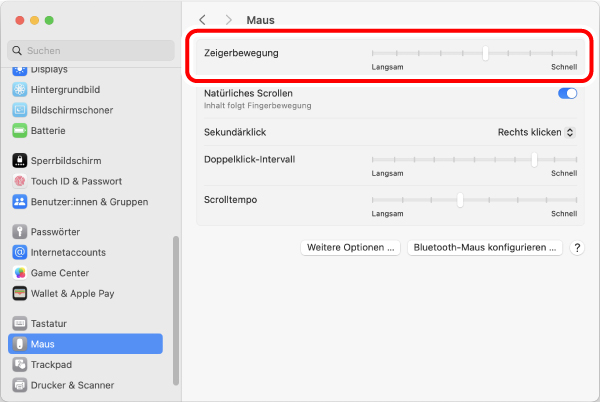Open the Hintergrundbild settings icon
This screenshot has height=402, width=600.
(x=20, y=89)
